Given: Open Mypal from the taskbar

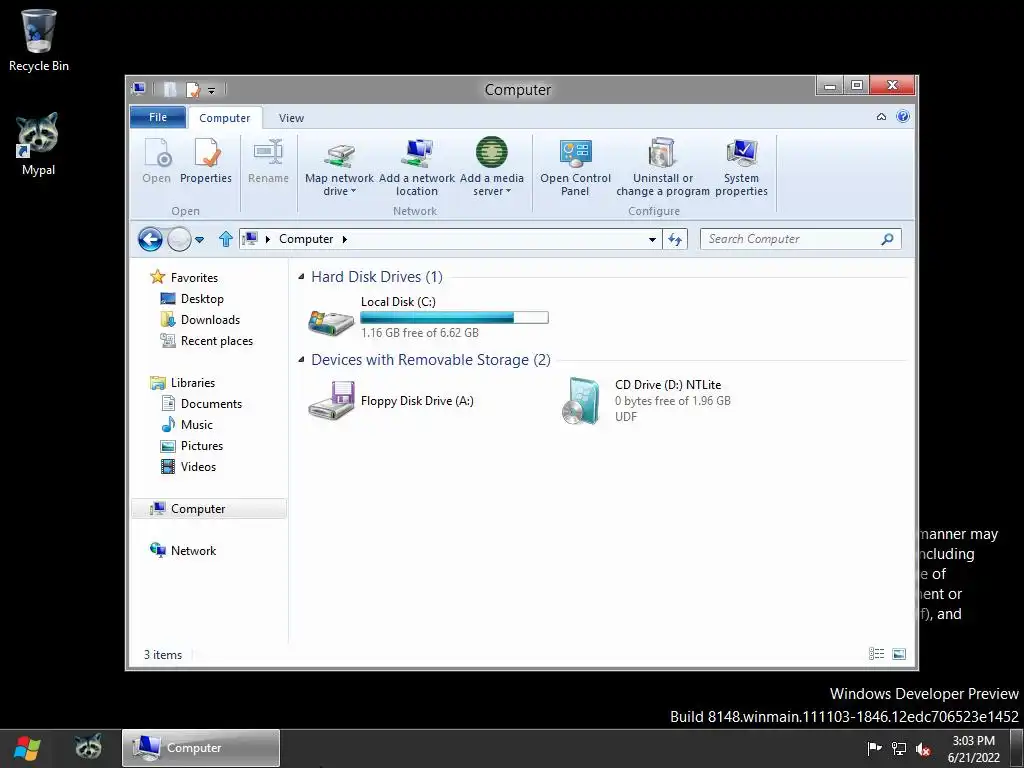Looking at the screenshot, I should tap(88, 748).
